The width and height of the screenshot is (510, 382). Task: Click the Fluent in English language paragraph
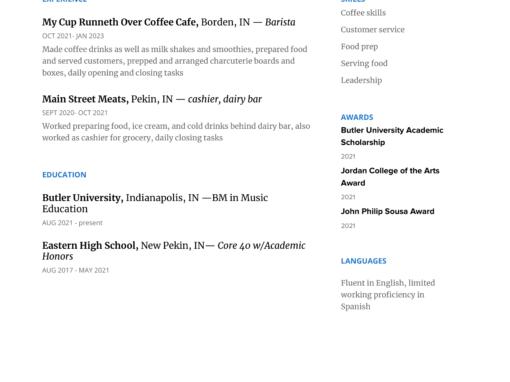click(x=388, y=295)
